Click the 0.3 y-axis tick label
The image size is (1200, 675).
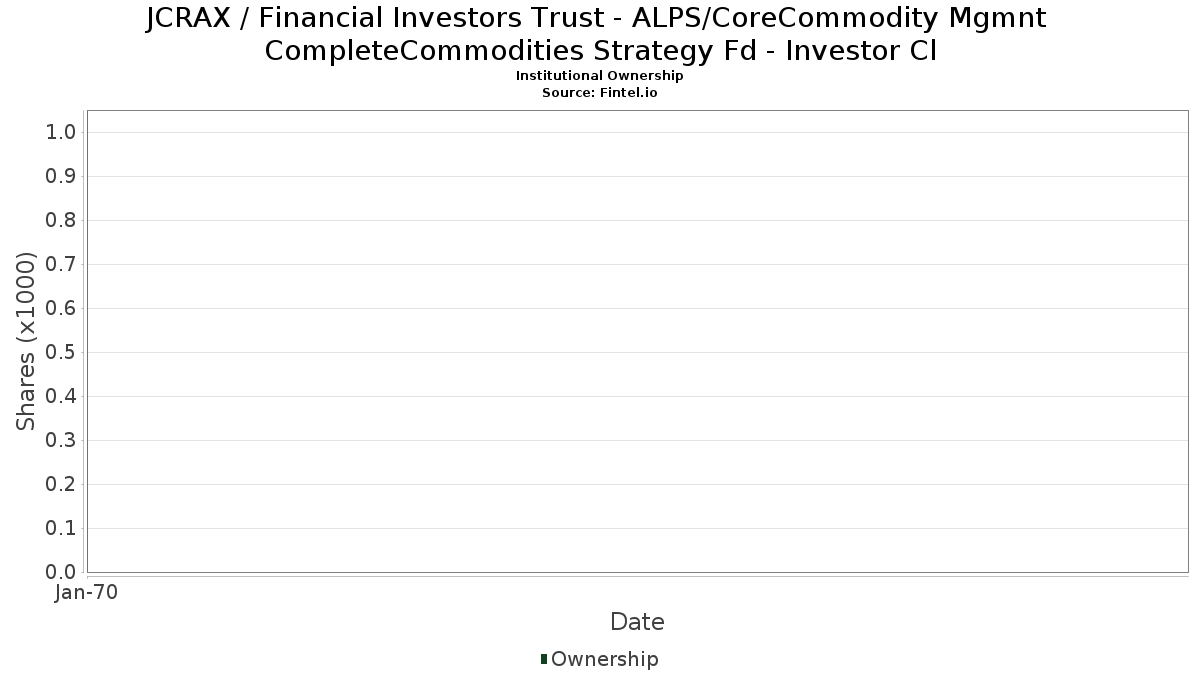[x=61, y=441]
